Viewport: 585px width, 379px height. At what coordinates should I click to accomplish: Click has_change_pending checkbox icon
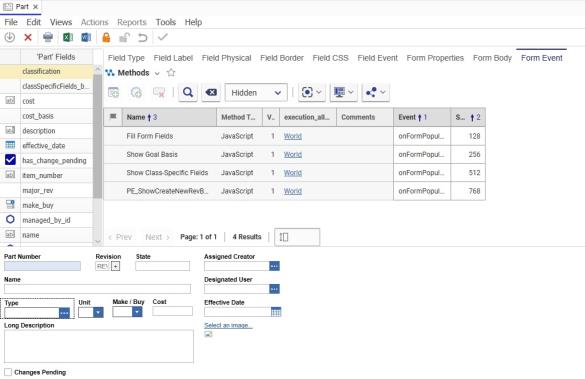[10, 160]
